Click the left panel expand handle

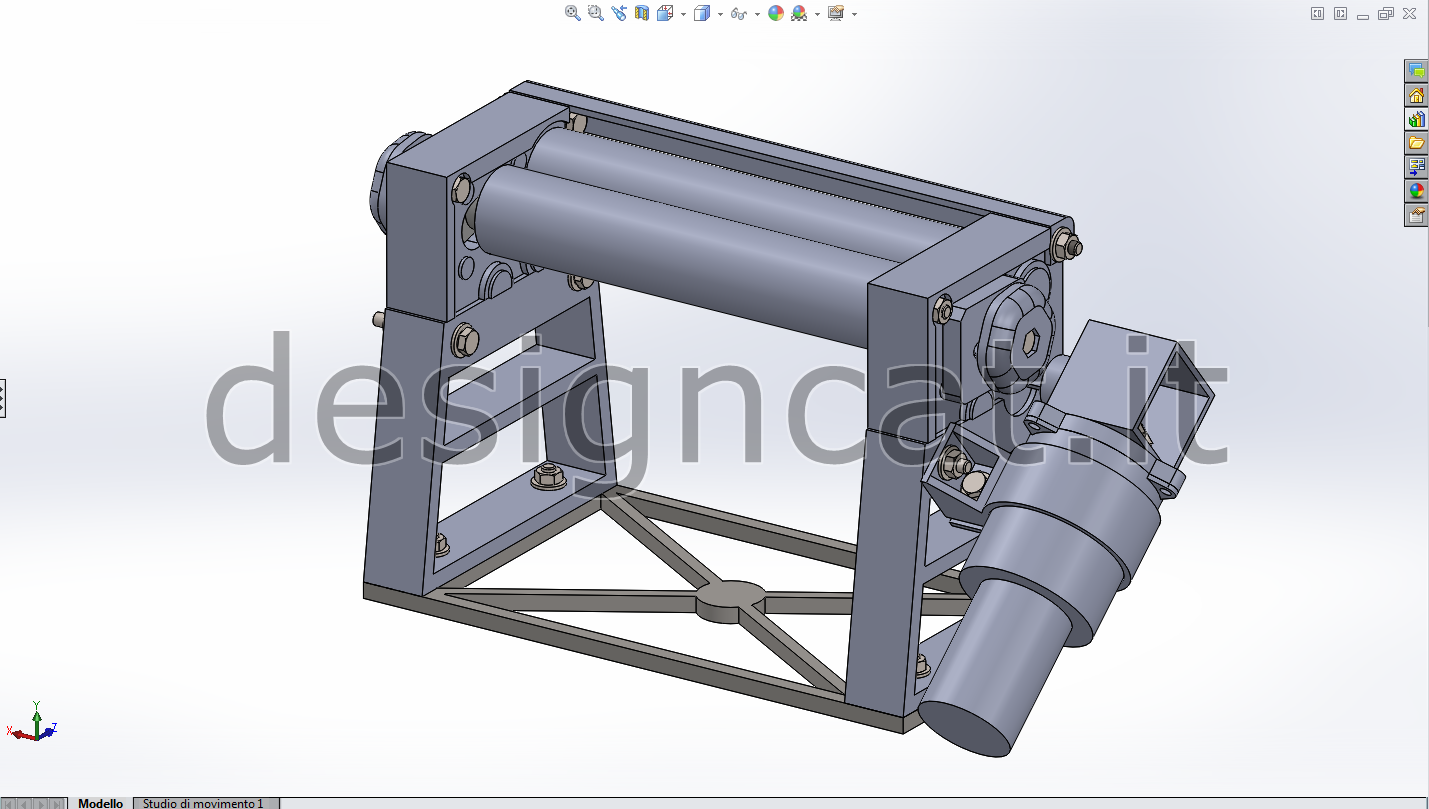point(3,398)
